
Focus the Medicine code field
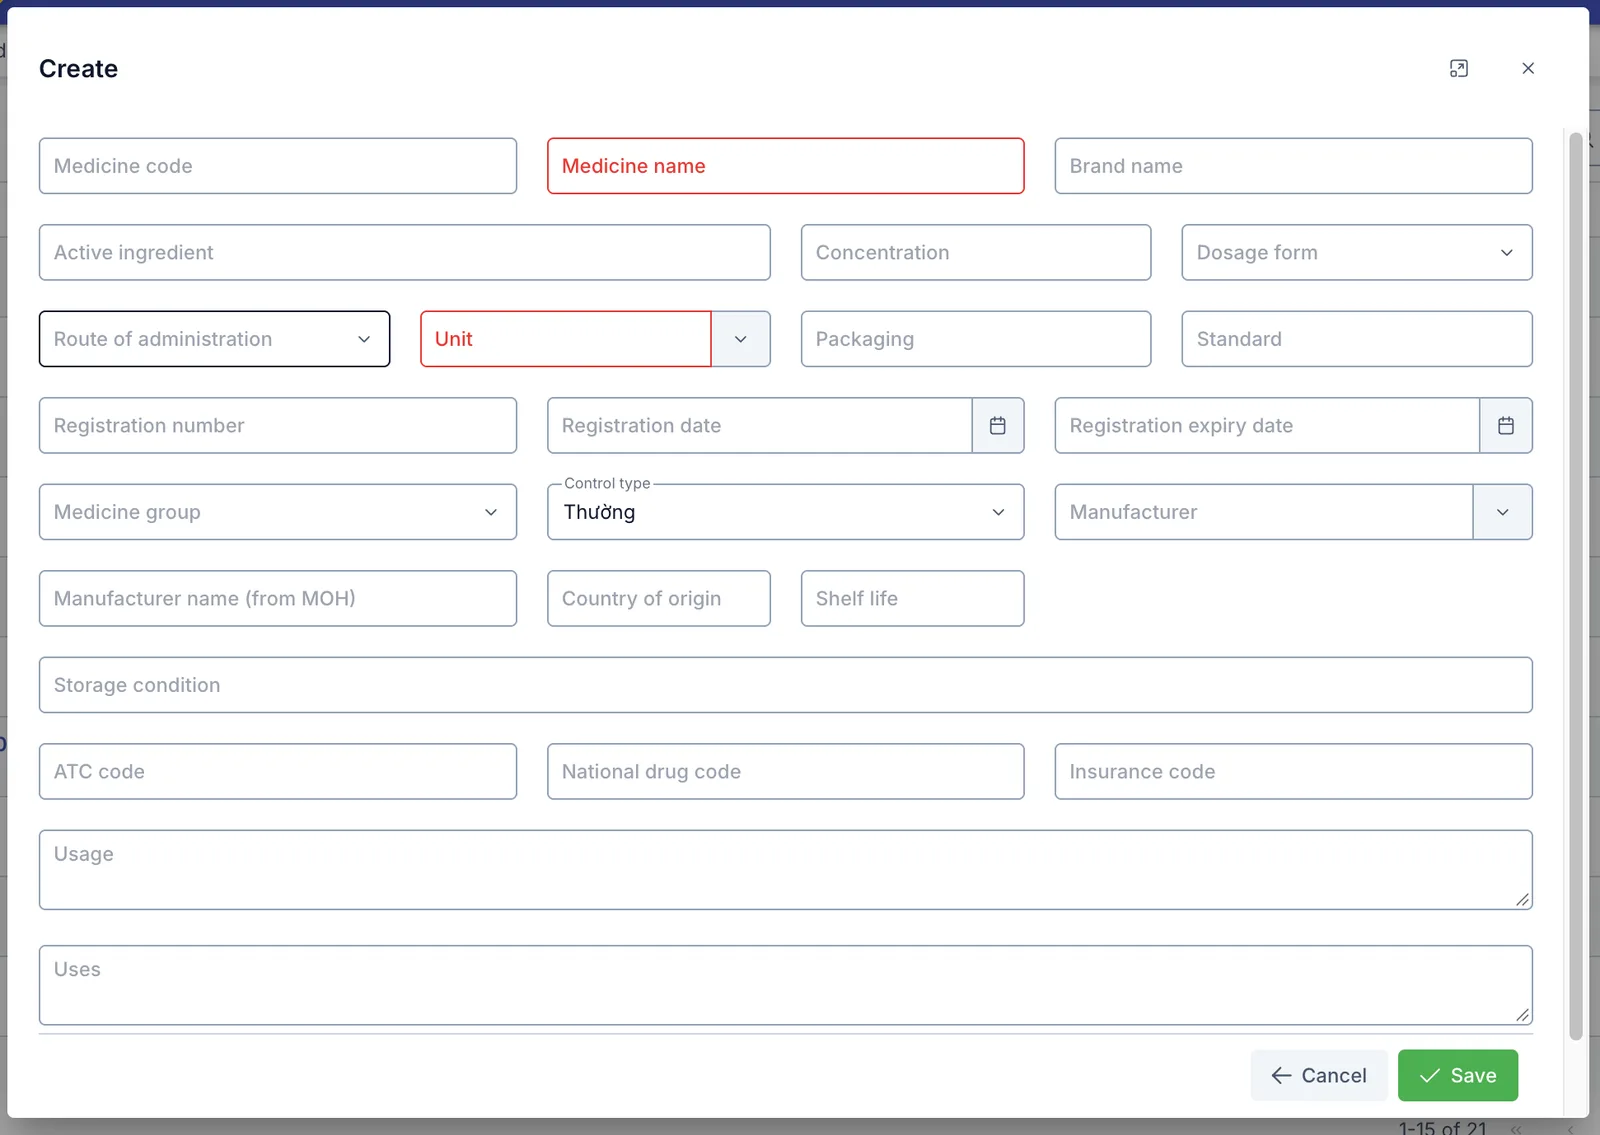[x=278, y=166]
